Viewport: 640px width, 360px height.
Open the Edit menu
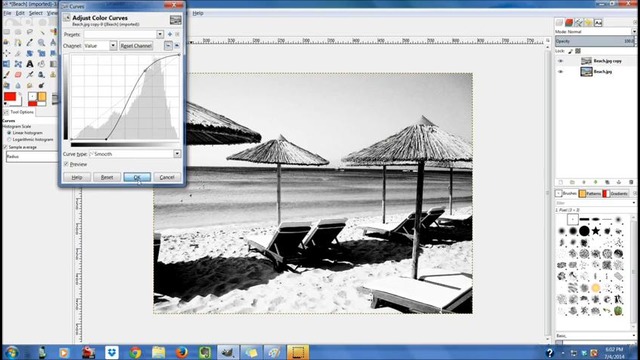pyautogui.click(x=20, y=13)
